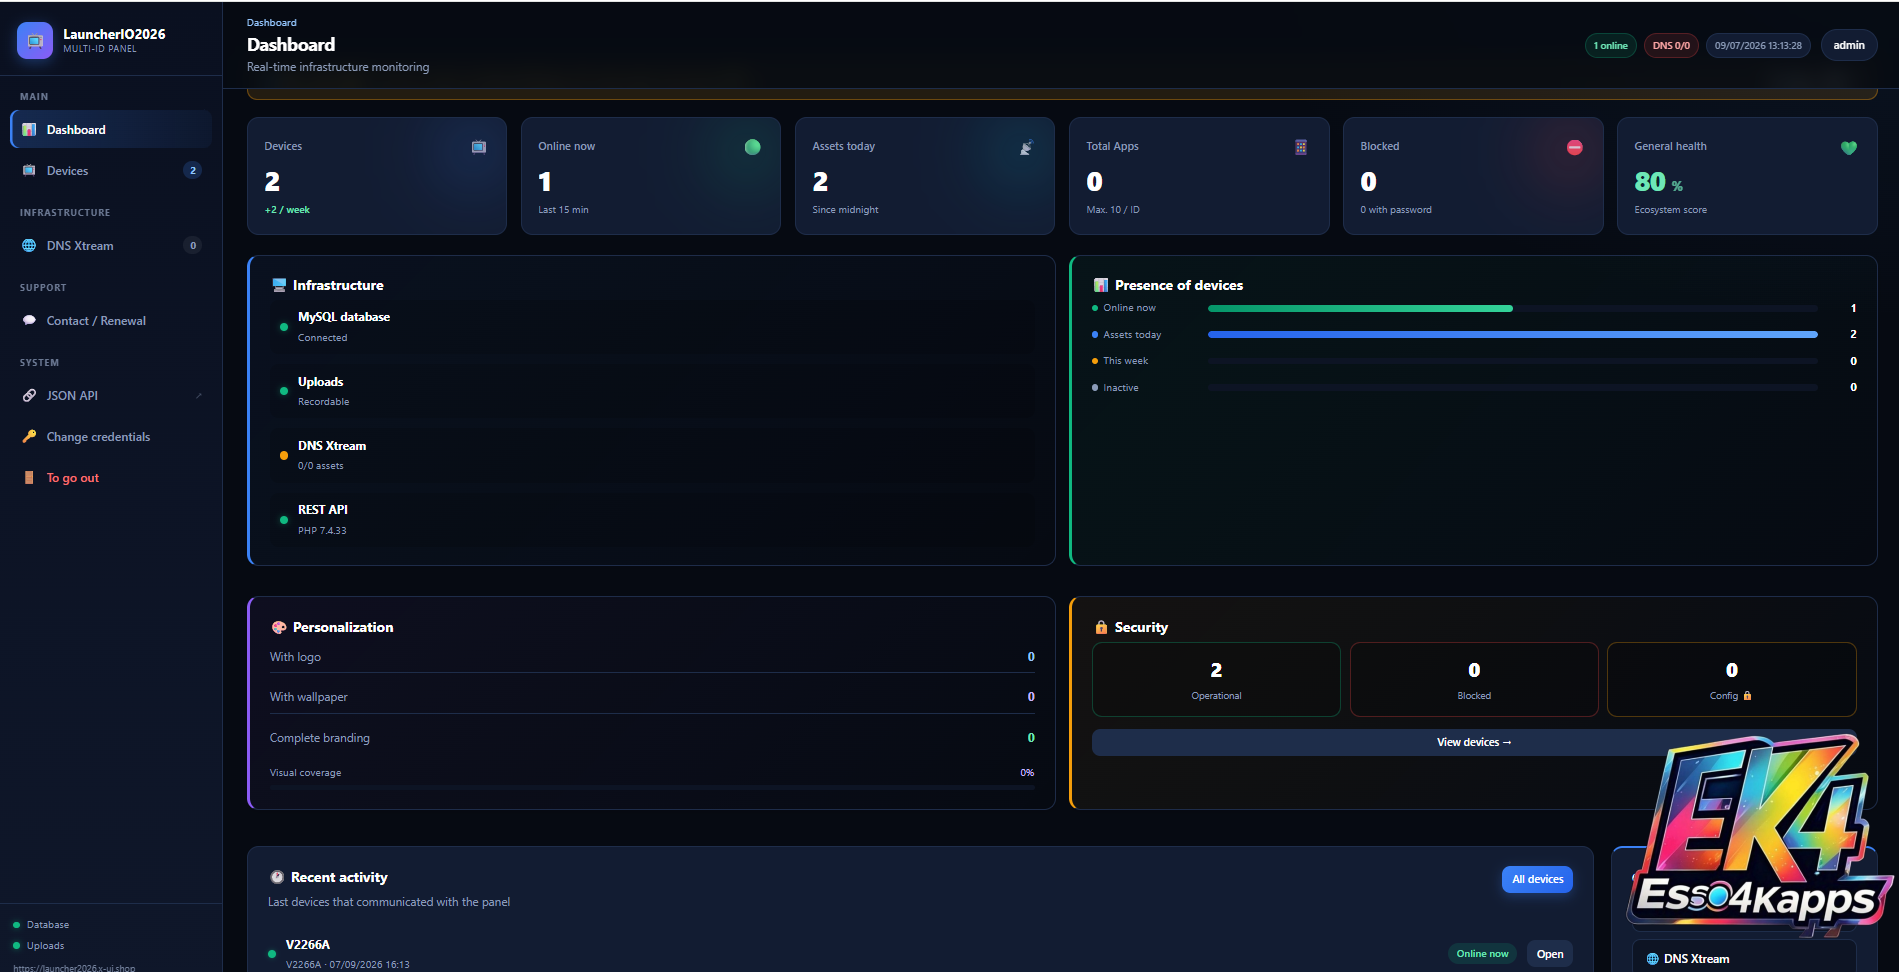Open the admin user menu
The image size is (1899, 972).
point(1848,45)
